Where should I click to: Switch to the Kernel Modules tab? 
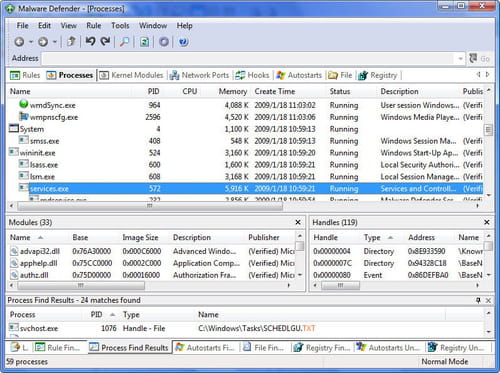(x=131, y=75)
